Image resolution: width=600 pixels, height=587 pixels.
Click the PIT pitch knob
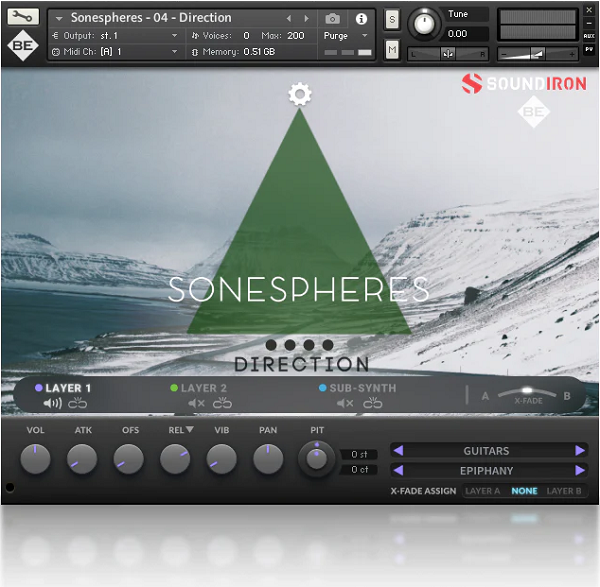coord(316,458)
